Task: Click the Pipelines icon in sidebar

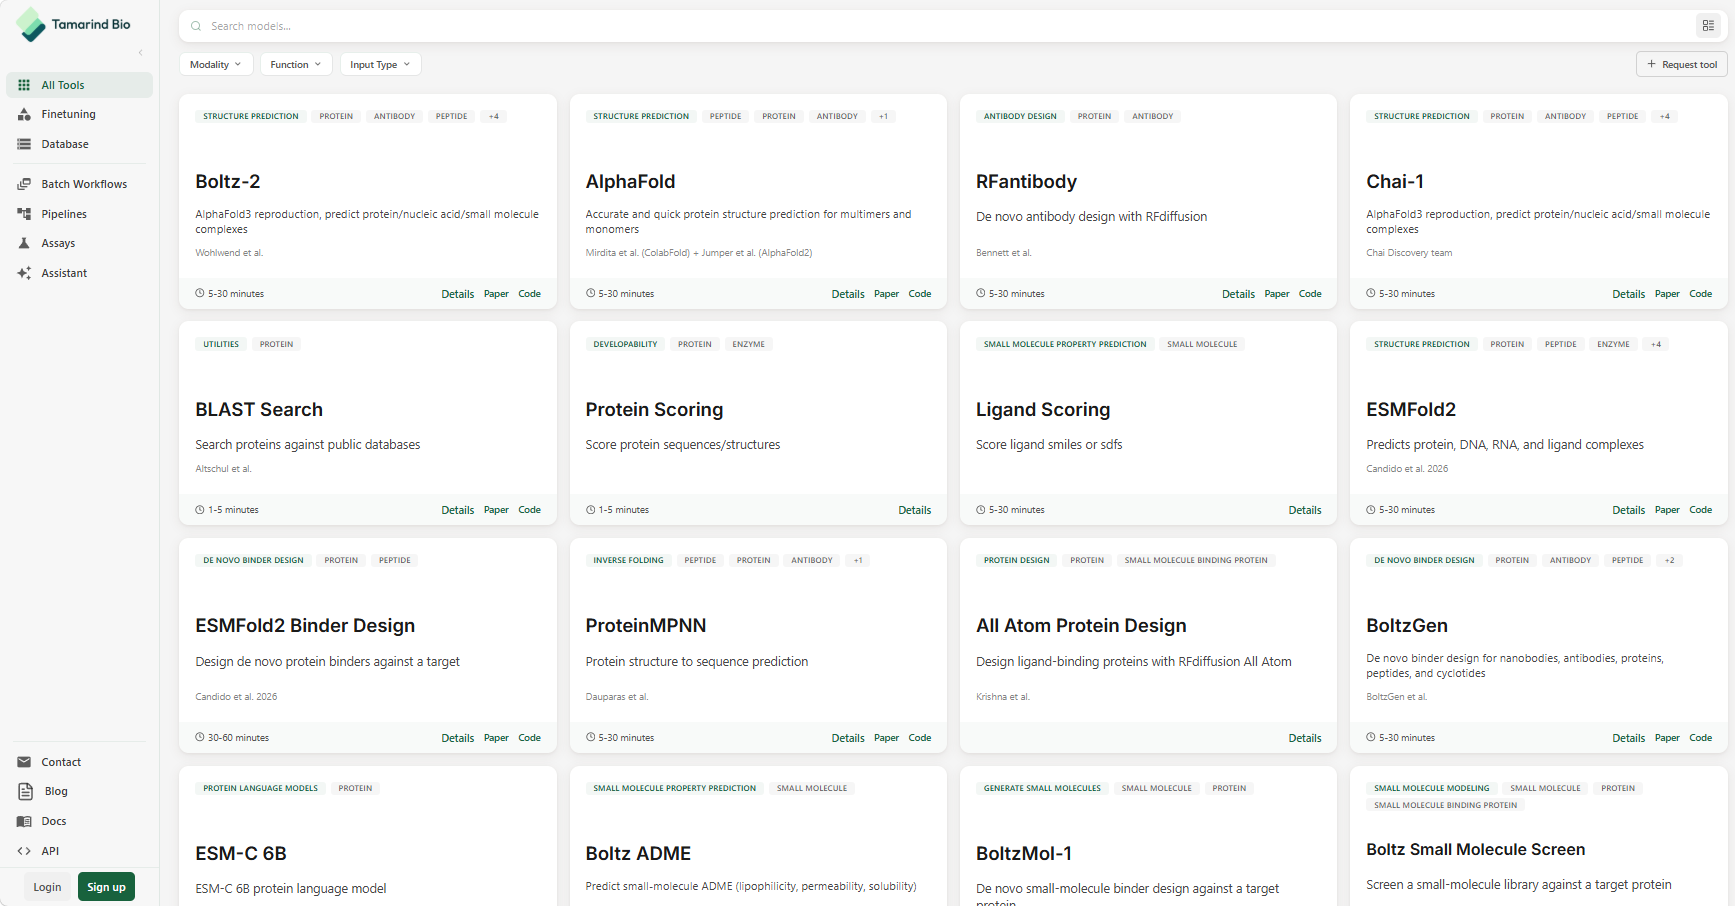Action: point(24,214)
